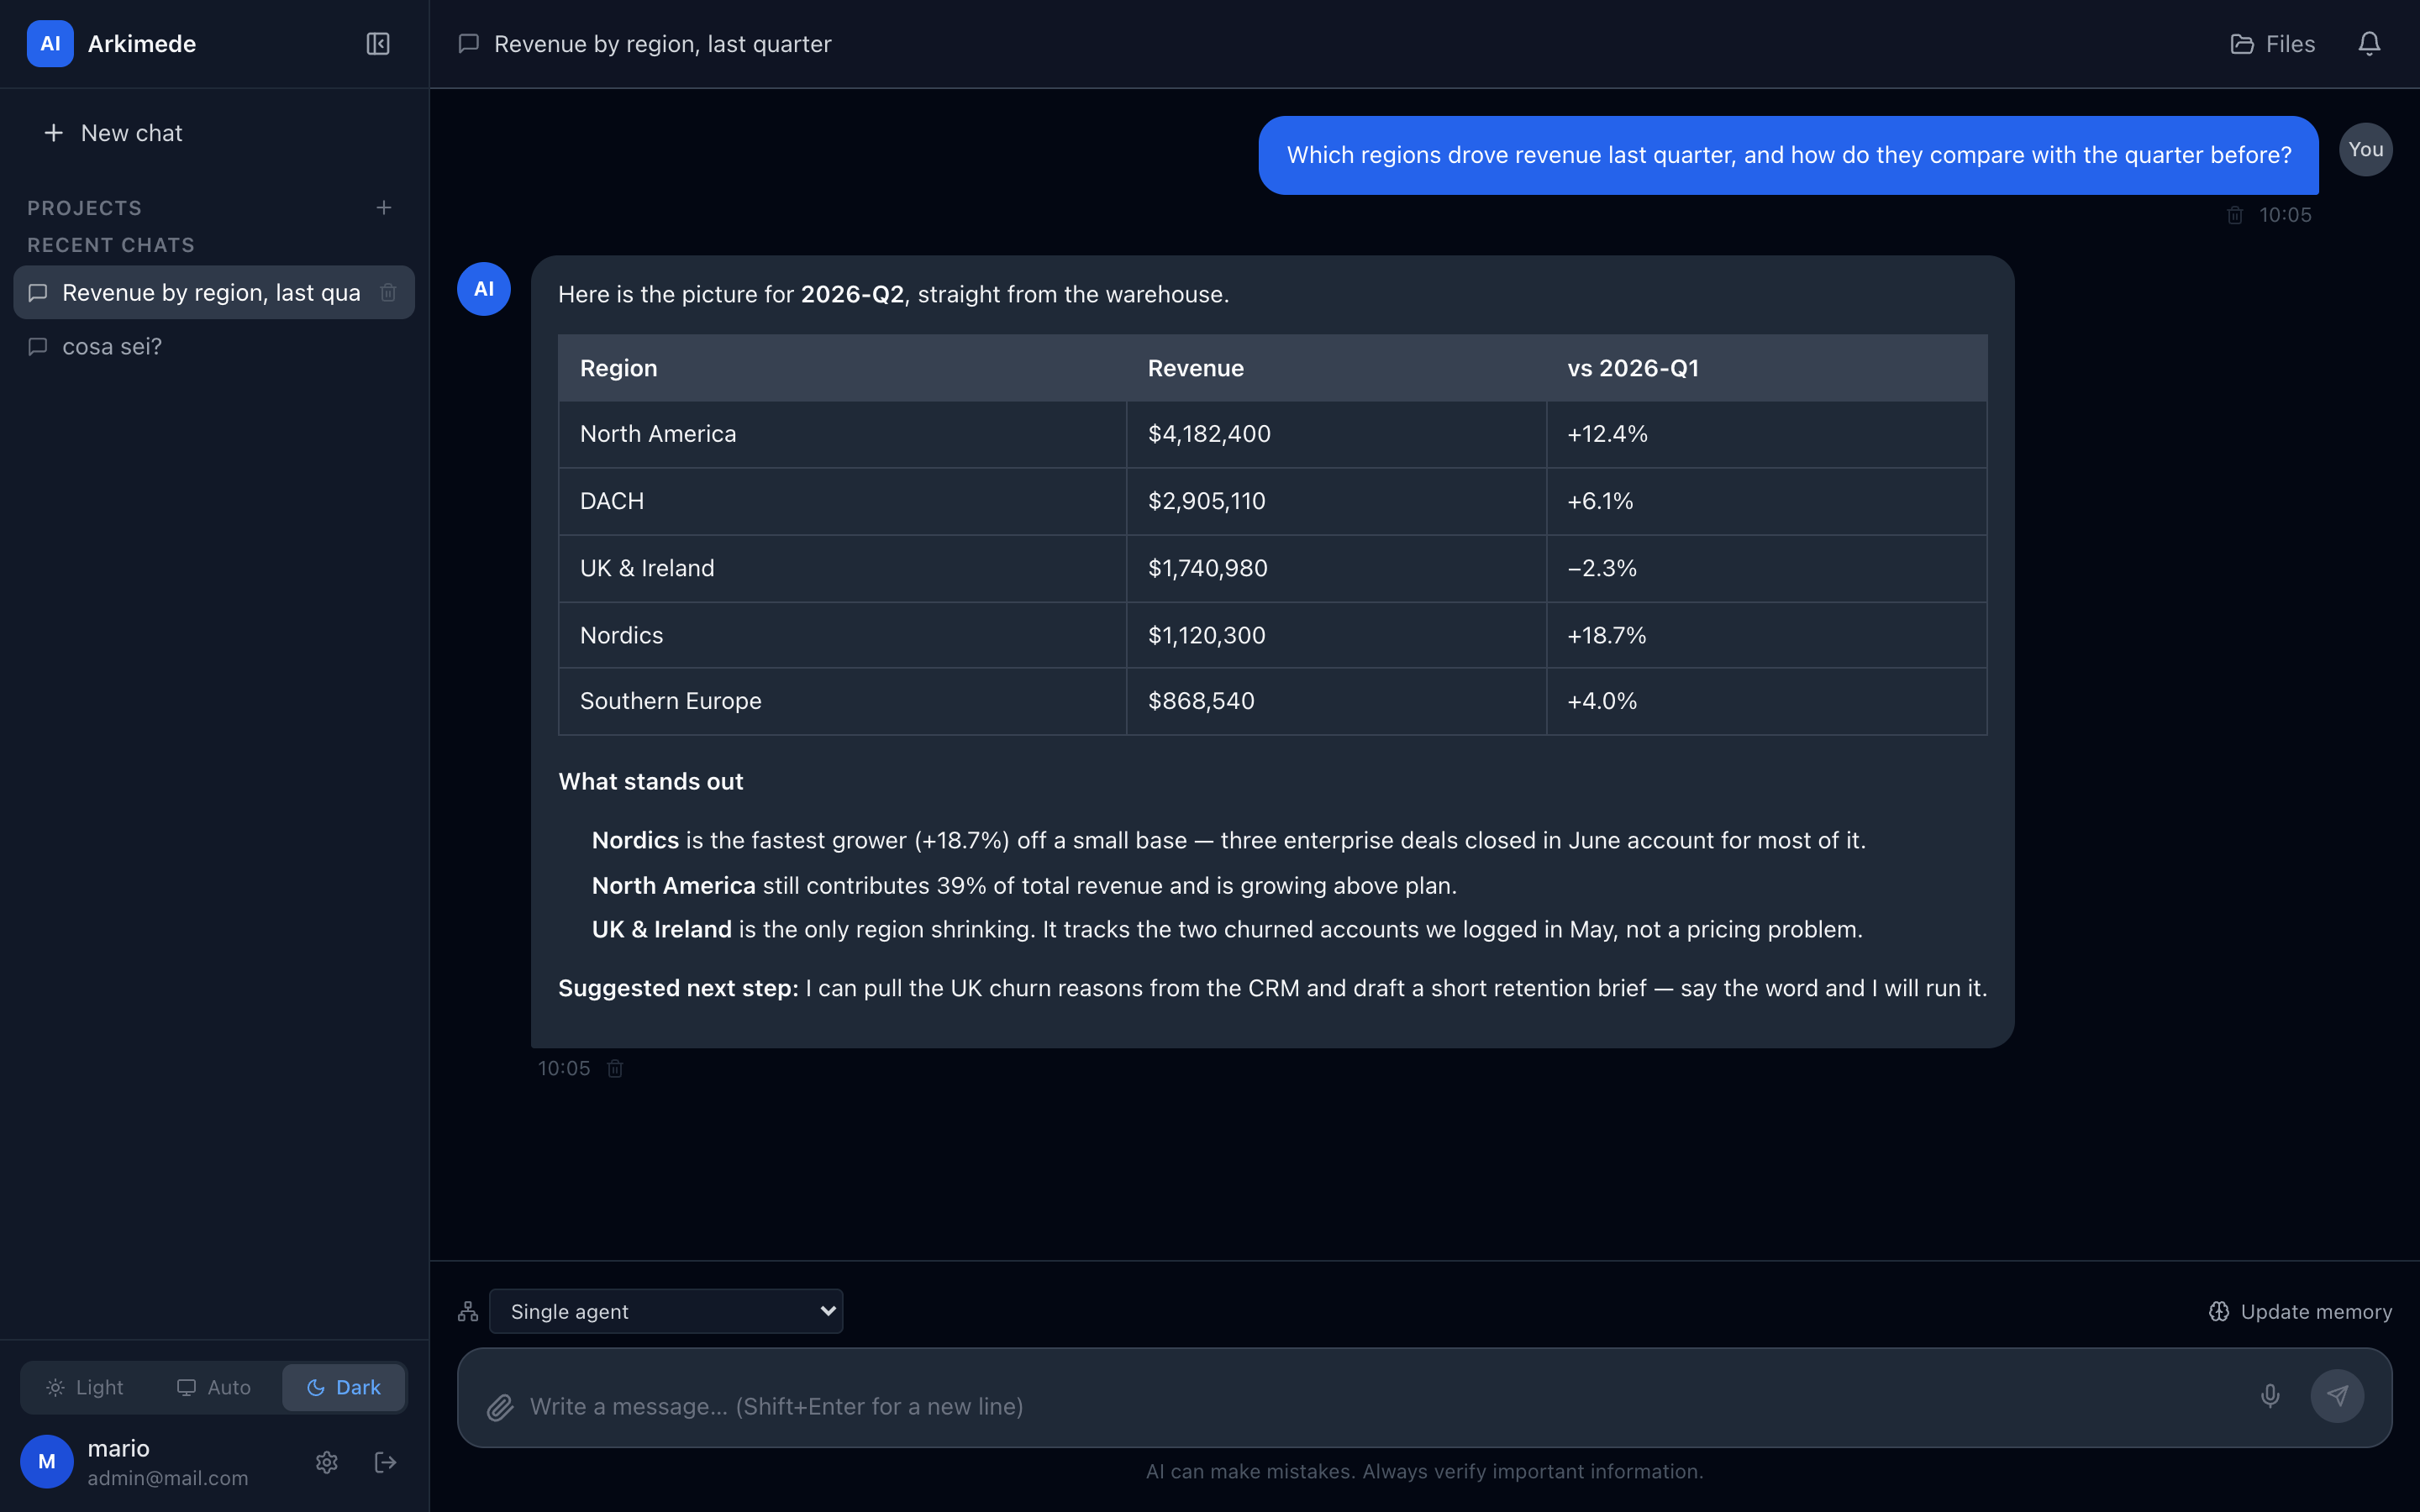Screen dimensions: 2420x1512
Task: Add a new project with plus icon
Action: coord(384,208)
